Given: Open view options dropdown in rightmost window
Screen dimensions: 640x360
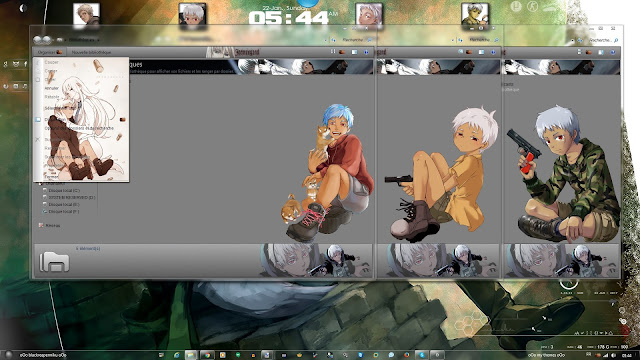Looking at the screenshot, I should (589, 52).
